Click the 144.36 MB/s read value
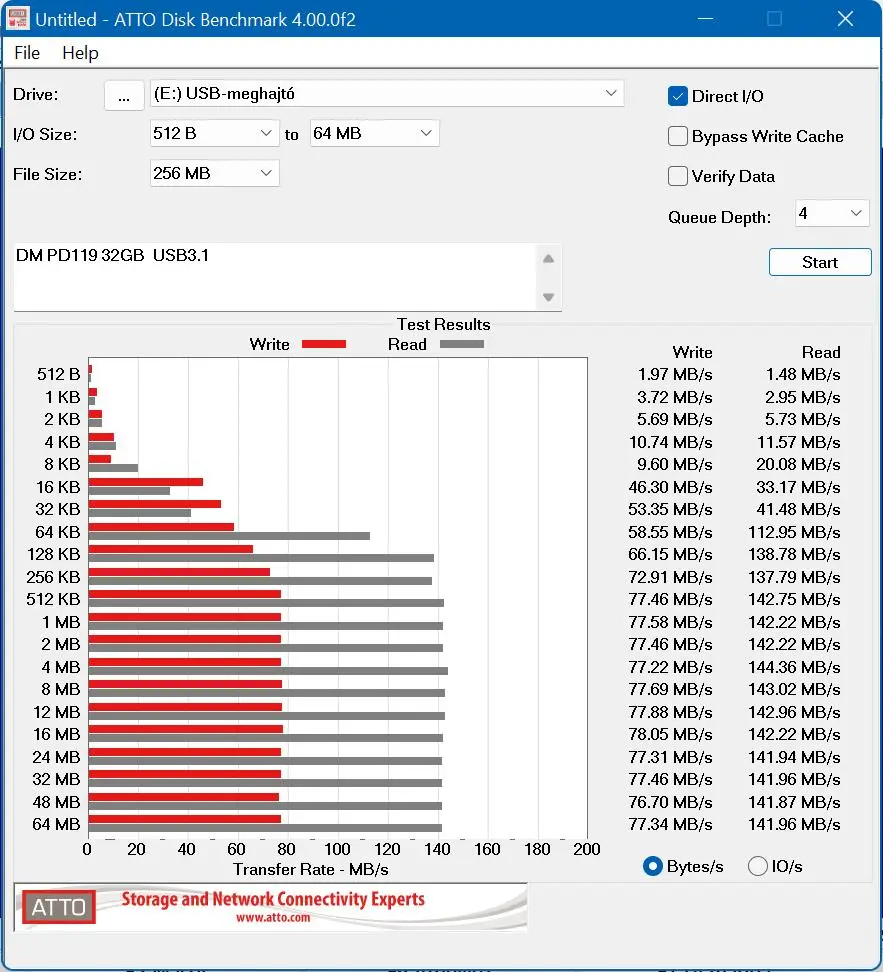883x972 pixels. [794, 667]
